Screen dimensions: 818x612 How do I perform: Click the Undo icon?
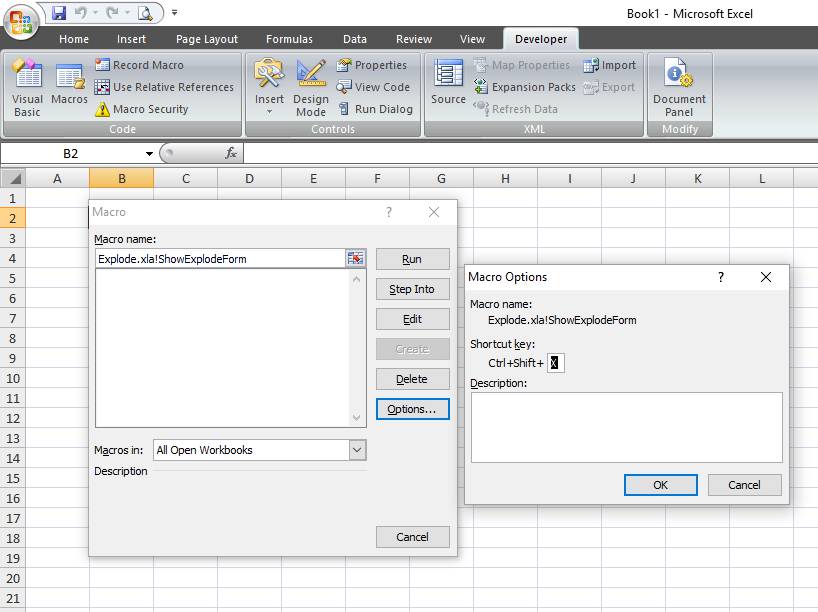pos(81,13)
